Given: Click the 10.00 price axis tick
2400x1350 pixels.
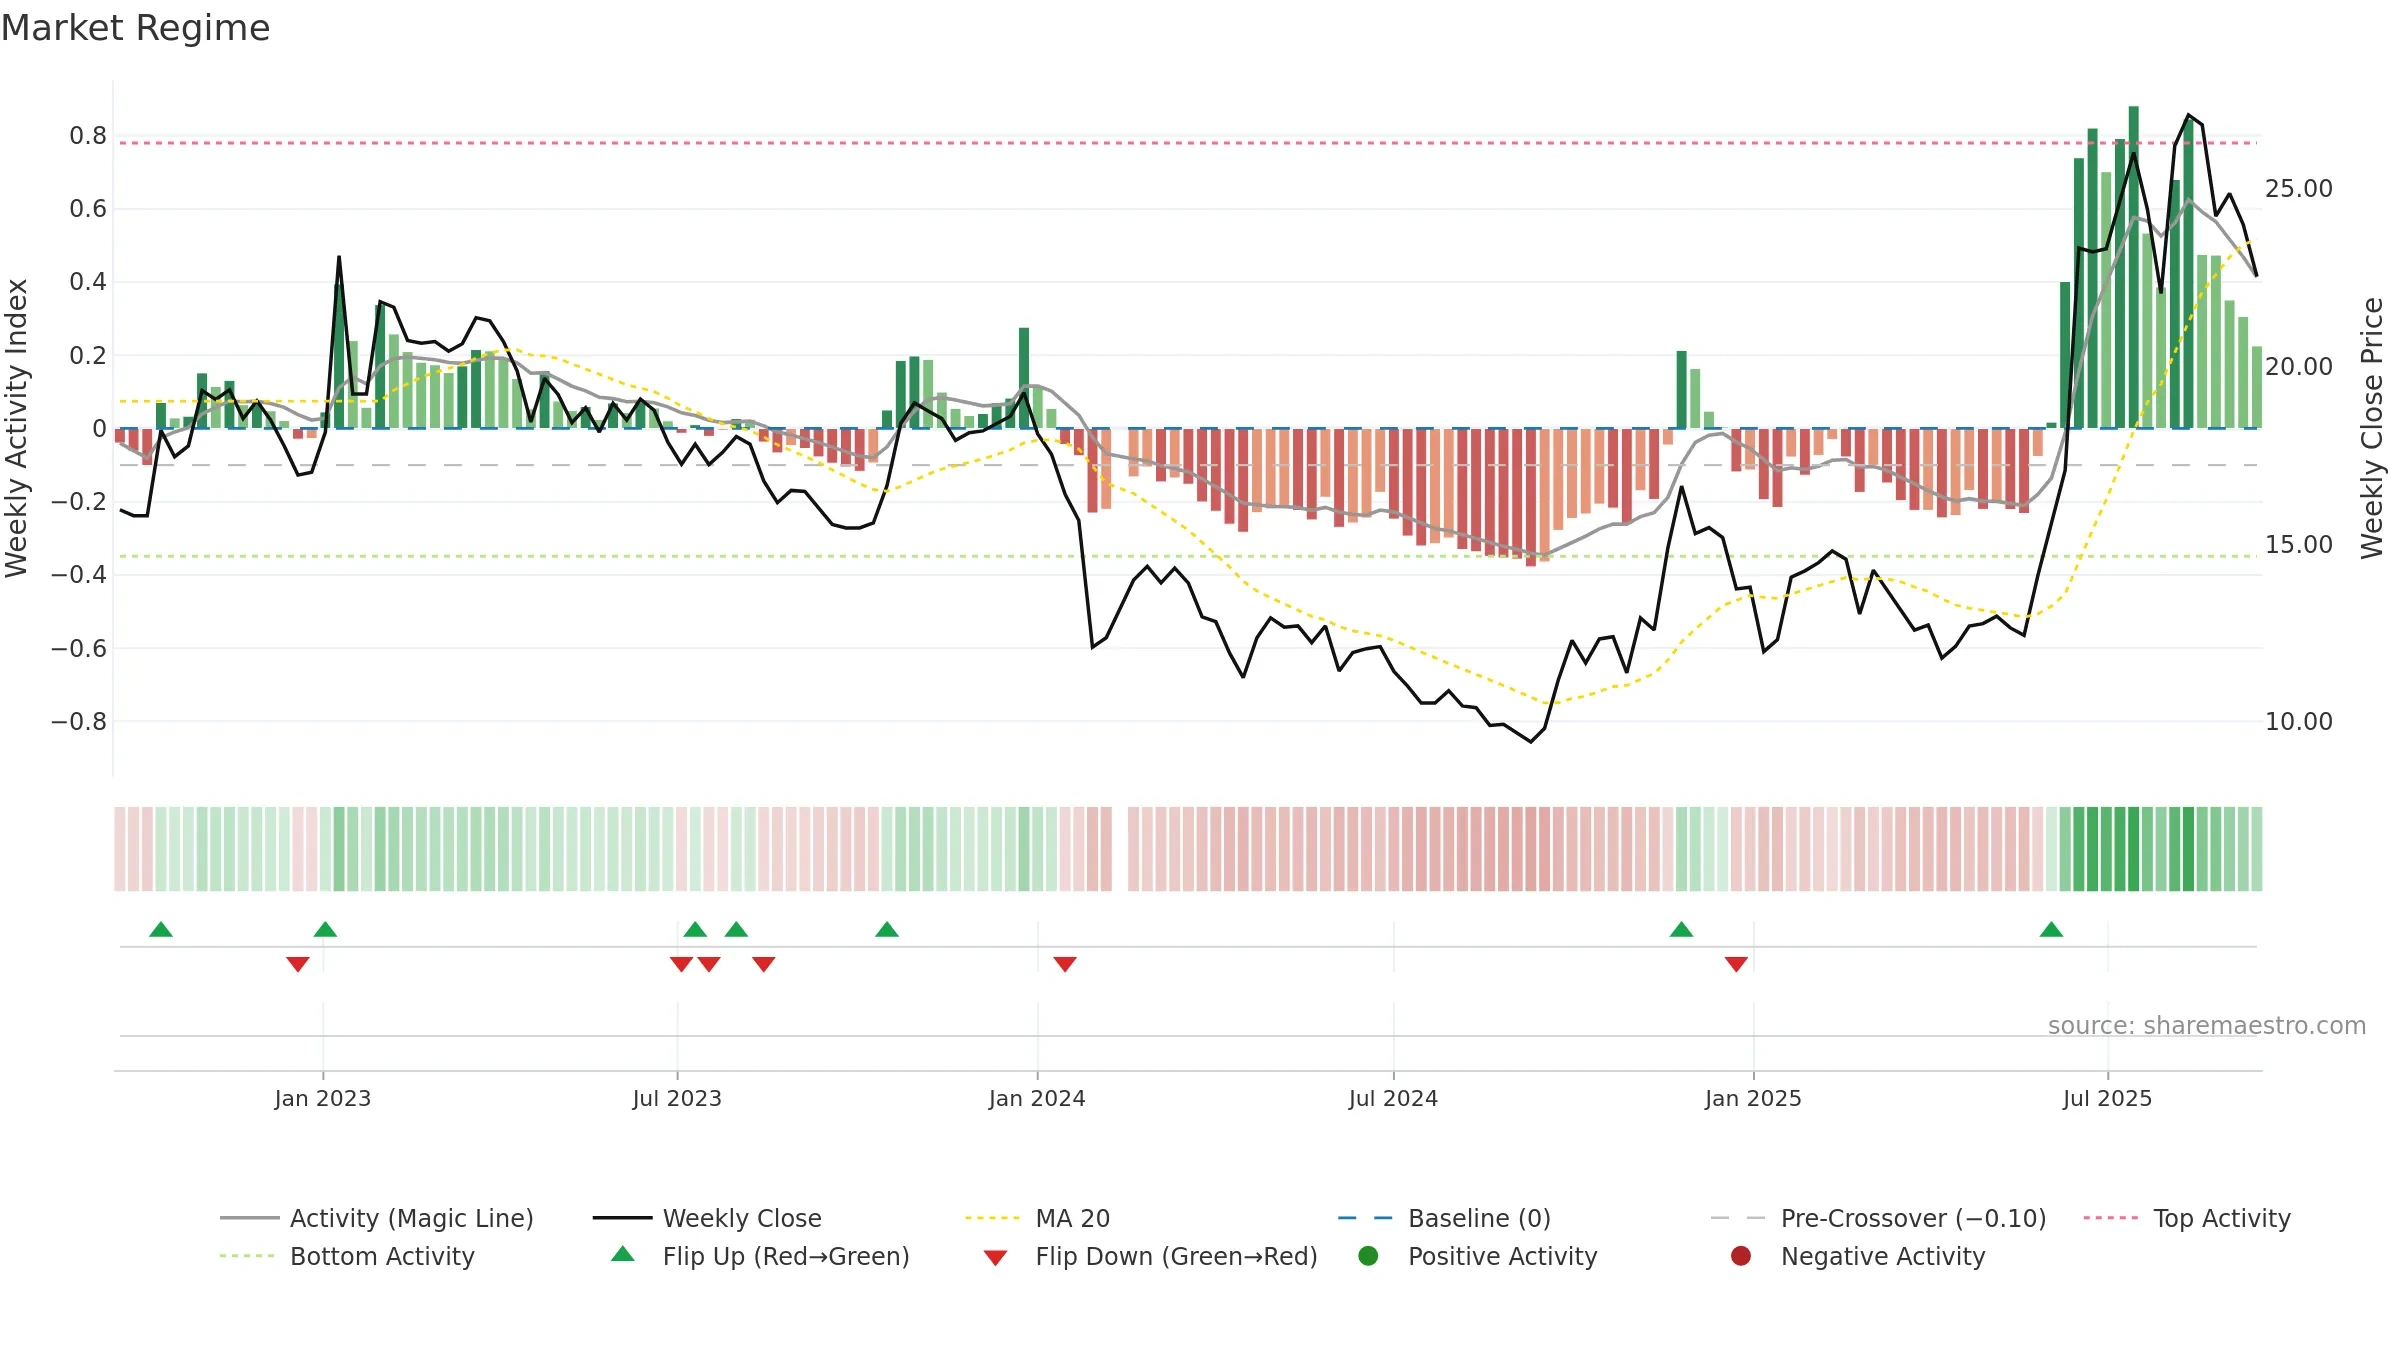Looking at the screenshot, I should click(2298, 722).
